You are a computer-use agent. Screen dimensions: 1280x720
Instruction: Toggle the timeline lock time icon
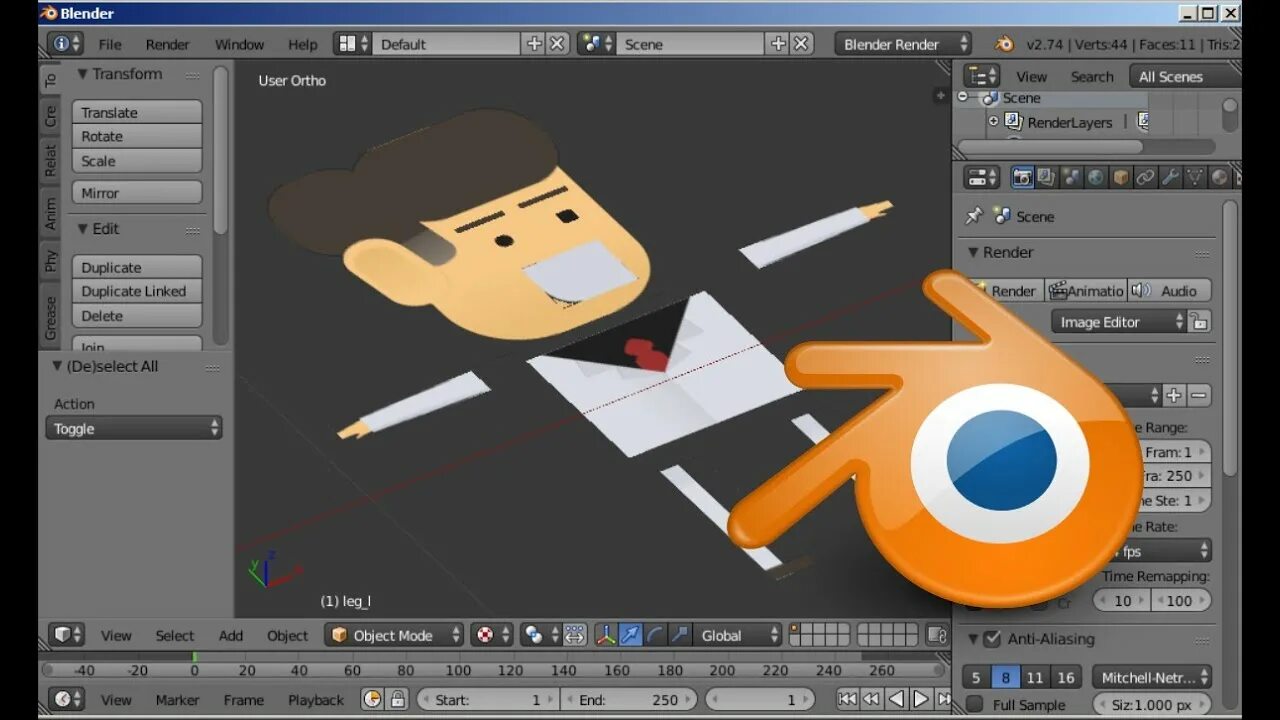pyautogui.click(x=397, y=699)
